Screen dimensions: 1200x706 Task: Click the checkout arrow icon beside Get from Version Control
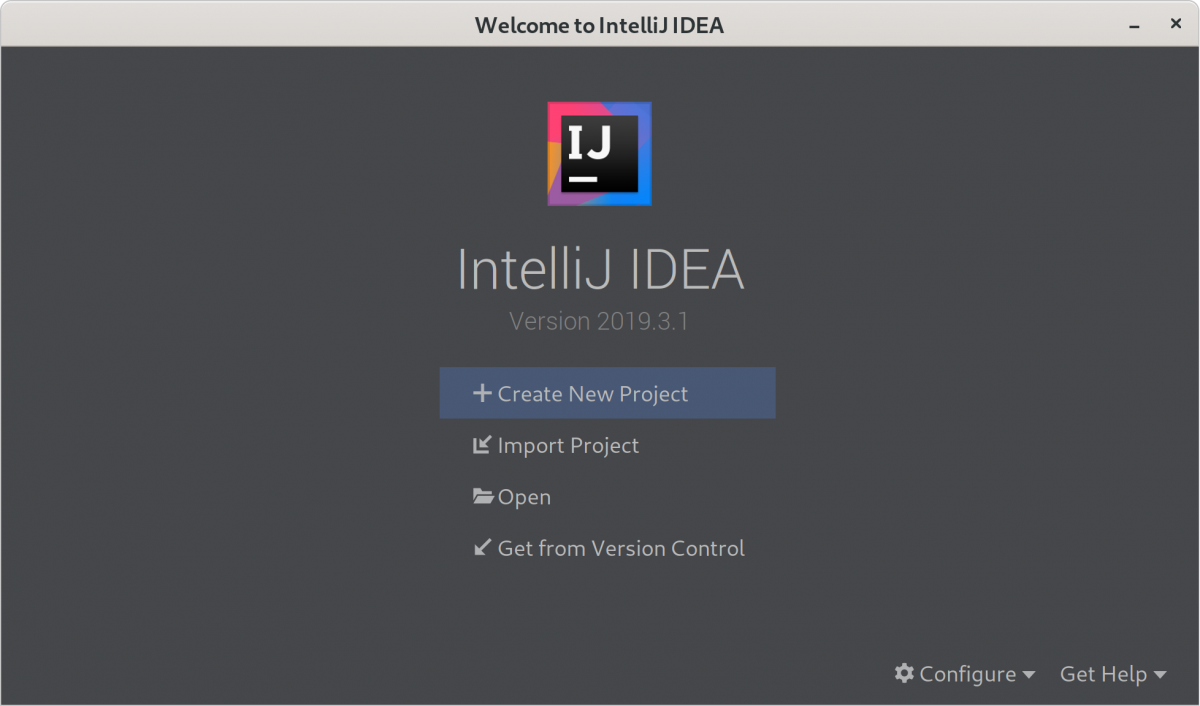click(483, 548)
